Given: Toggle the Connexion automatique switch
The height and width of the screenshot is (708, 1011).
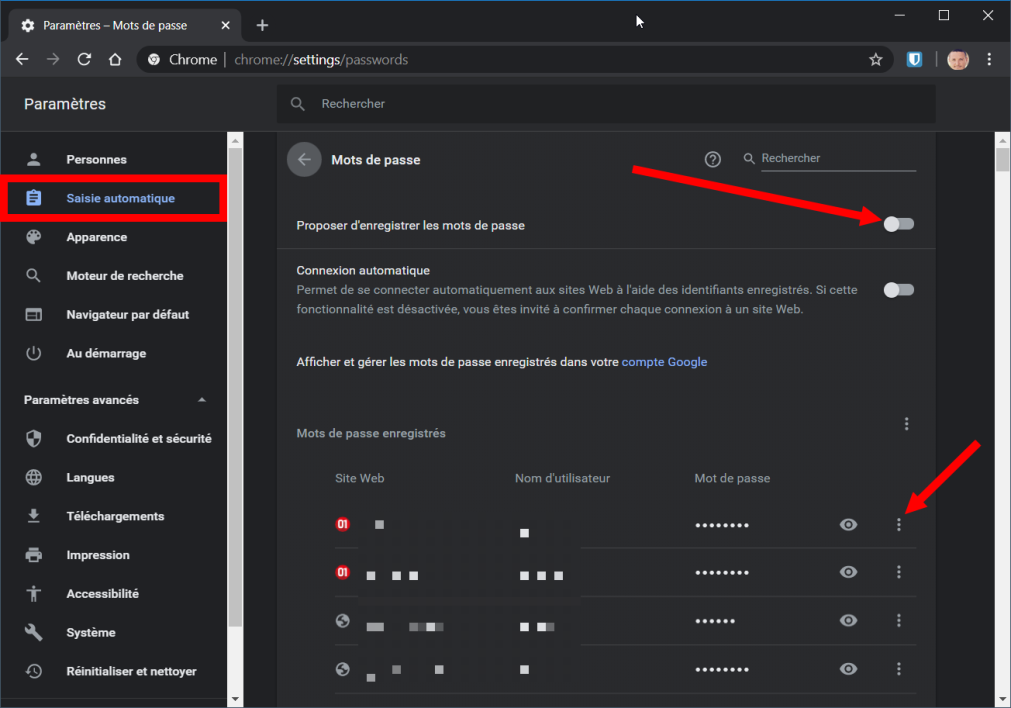Looking at the screenshot, I should (x=898, y=290).
